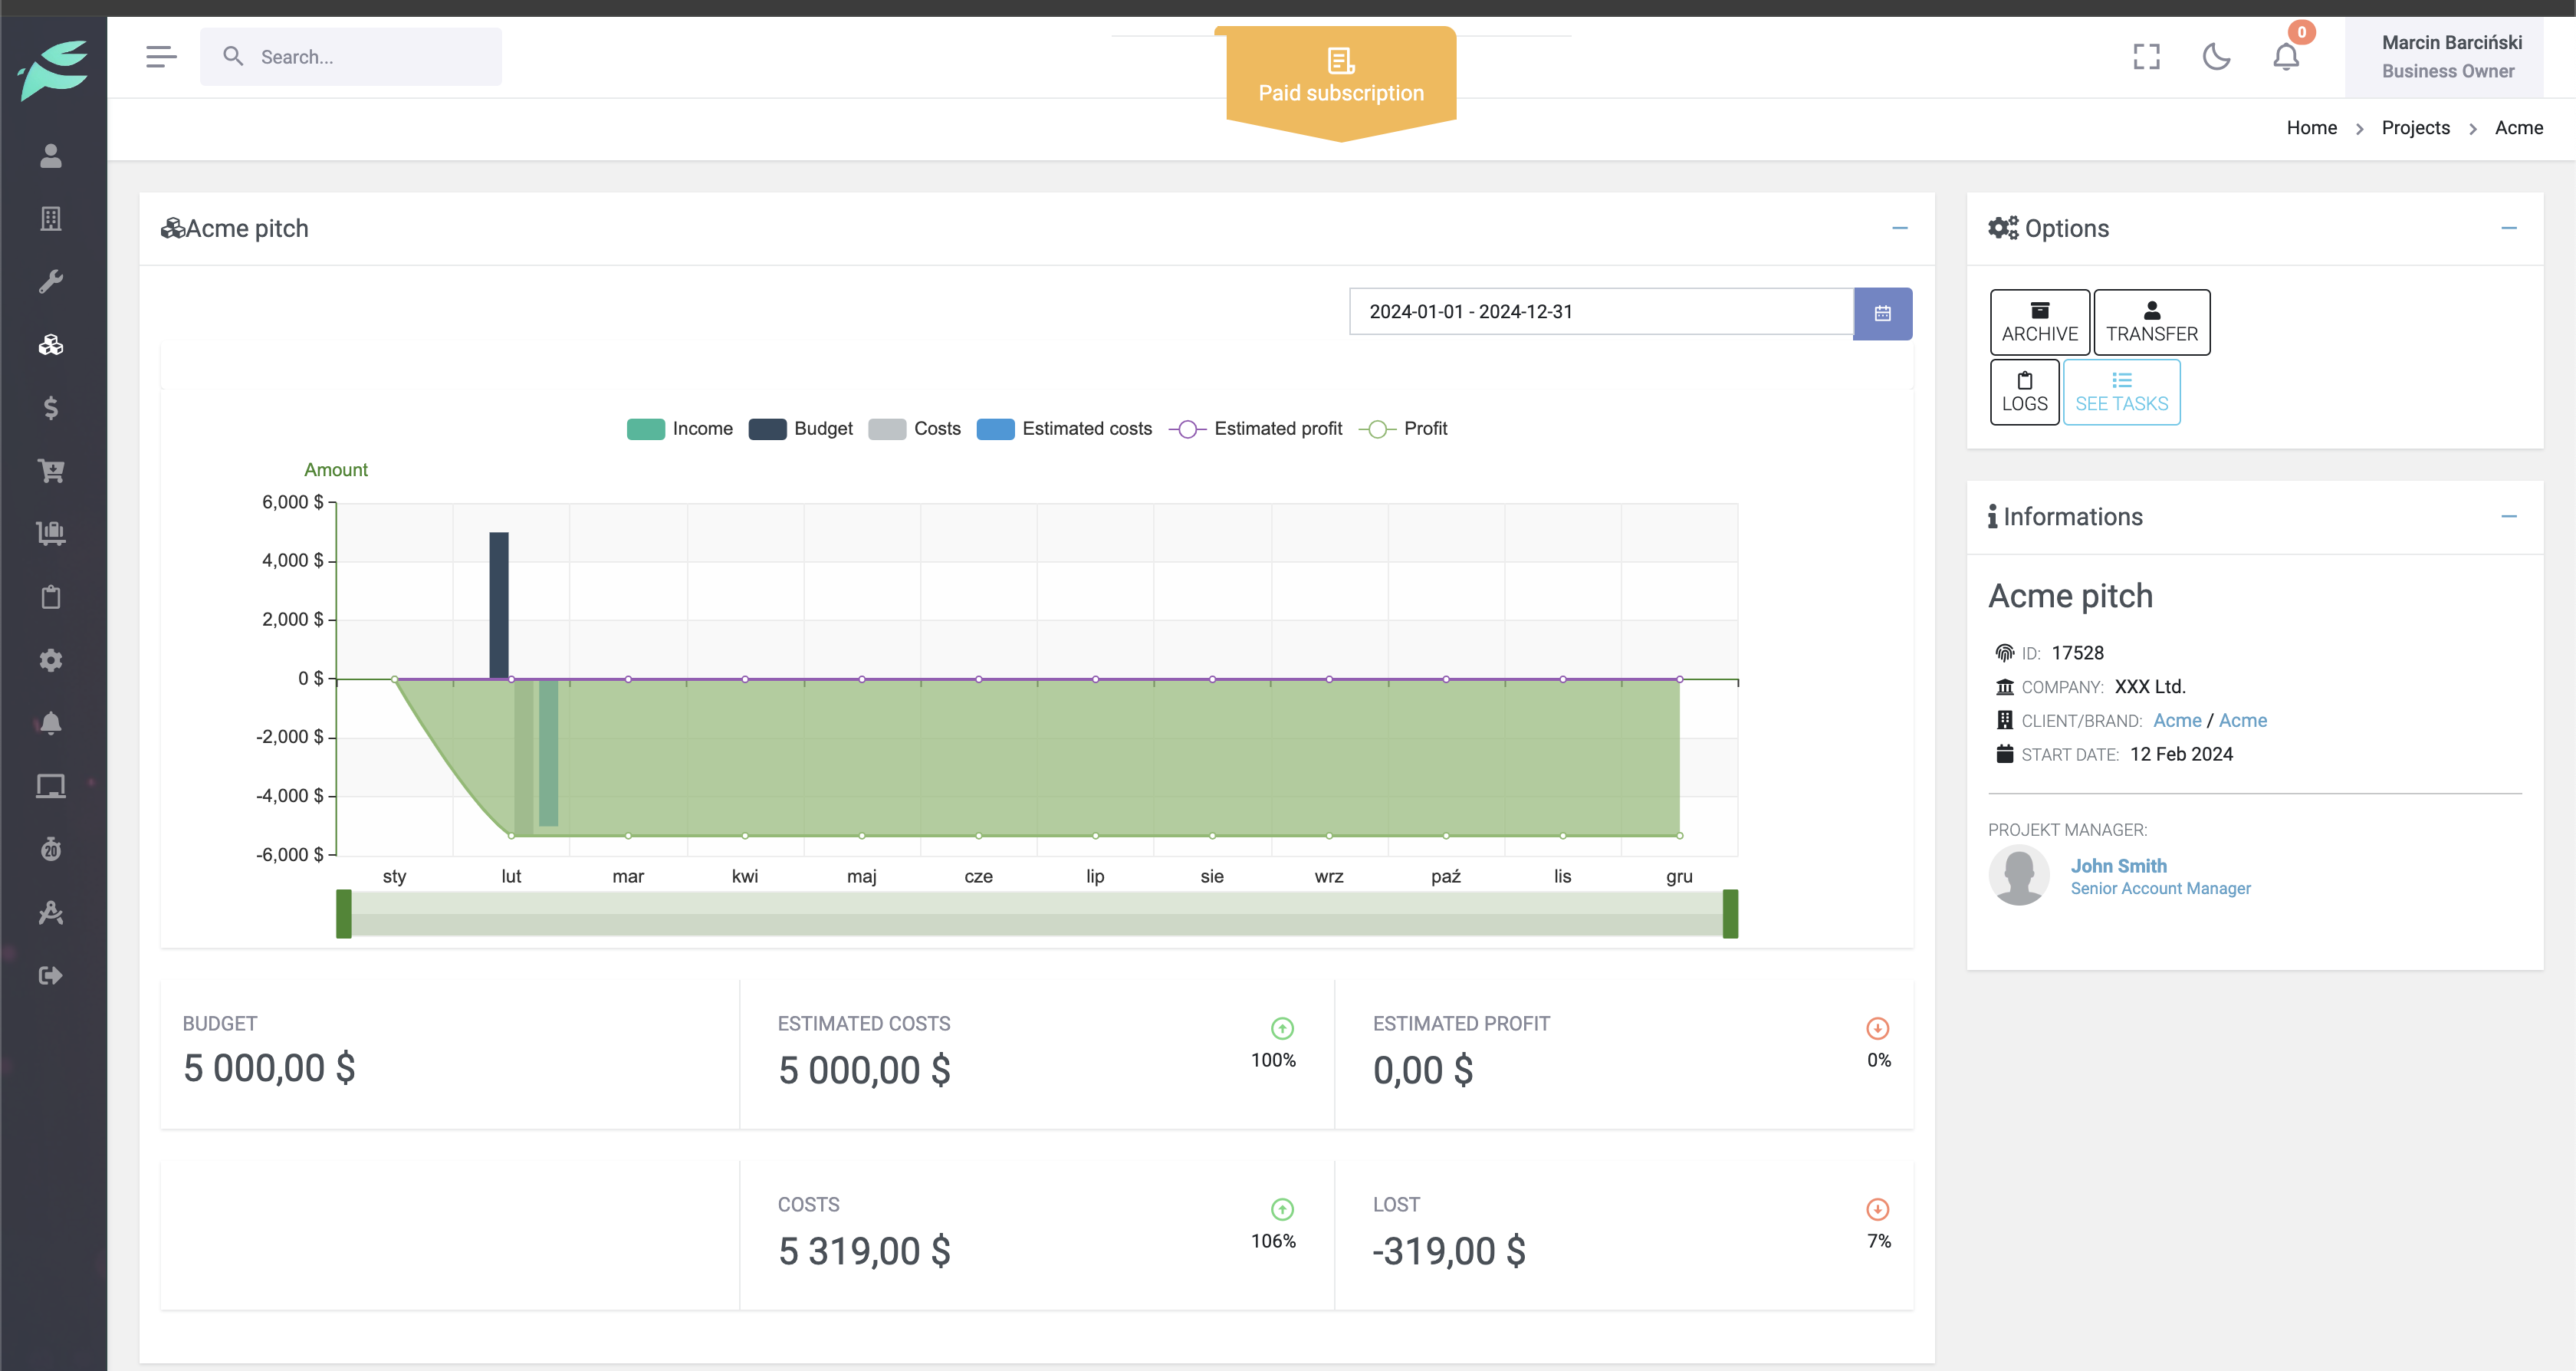Open the luggage cart sidebar icon
This screenshot has width=2576, height=1371.
pyautogui.click(x=51, y=533)
